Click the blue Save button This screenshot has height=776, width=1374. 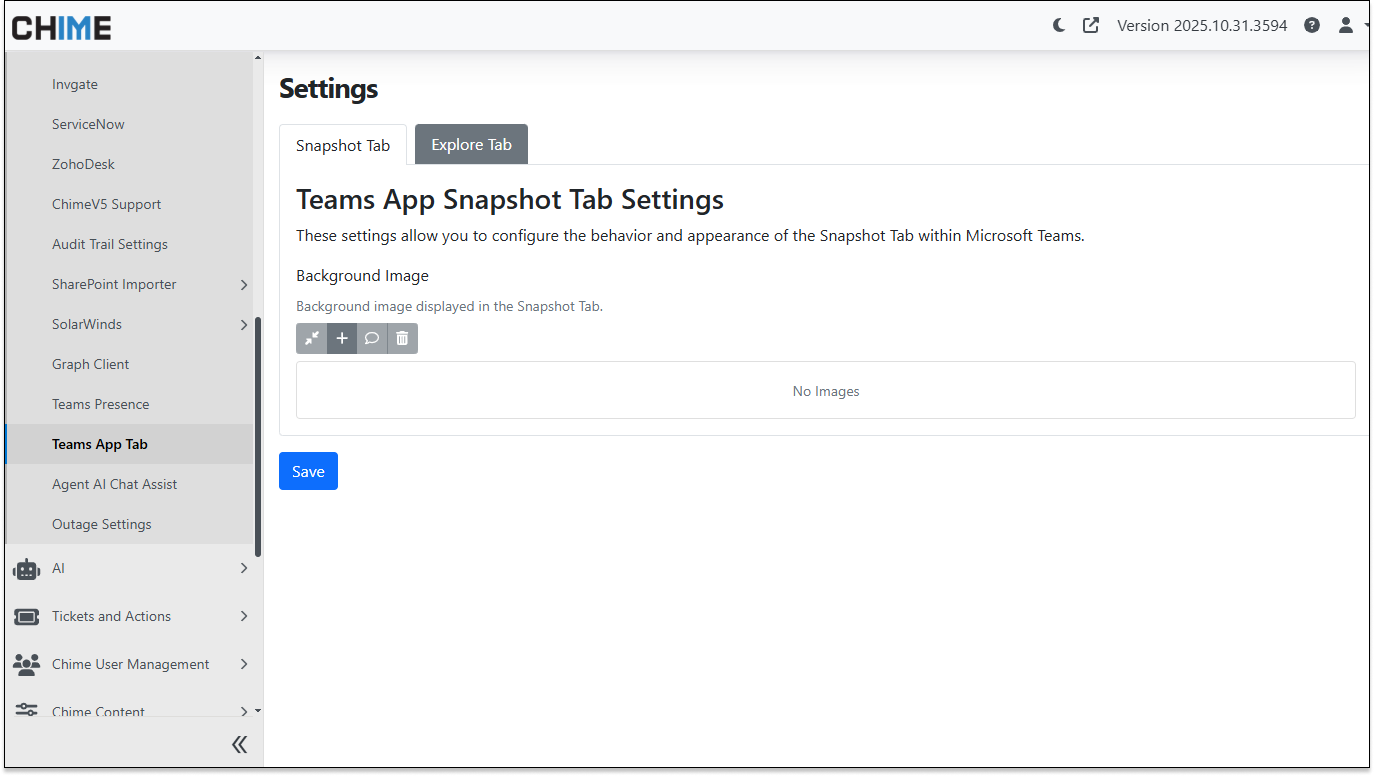[x=308, y=472]
